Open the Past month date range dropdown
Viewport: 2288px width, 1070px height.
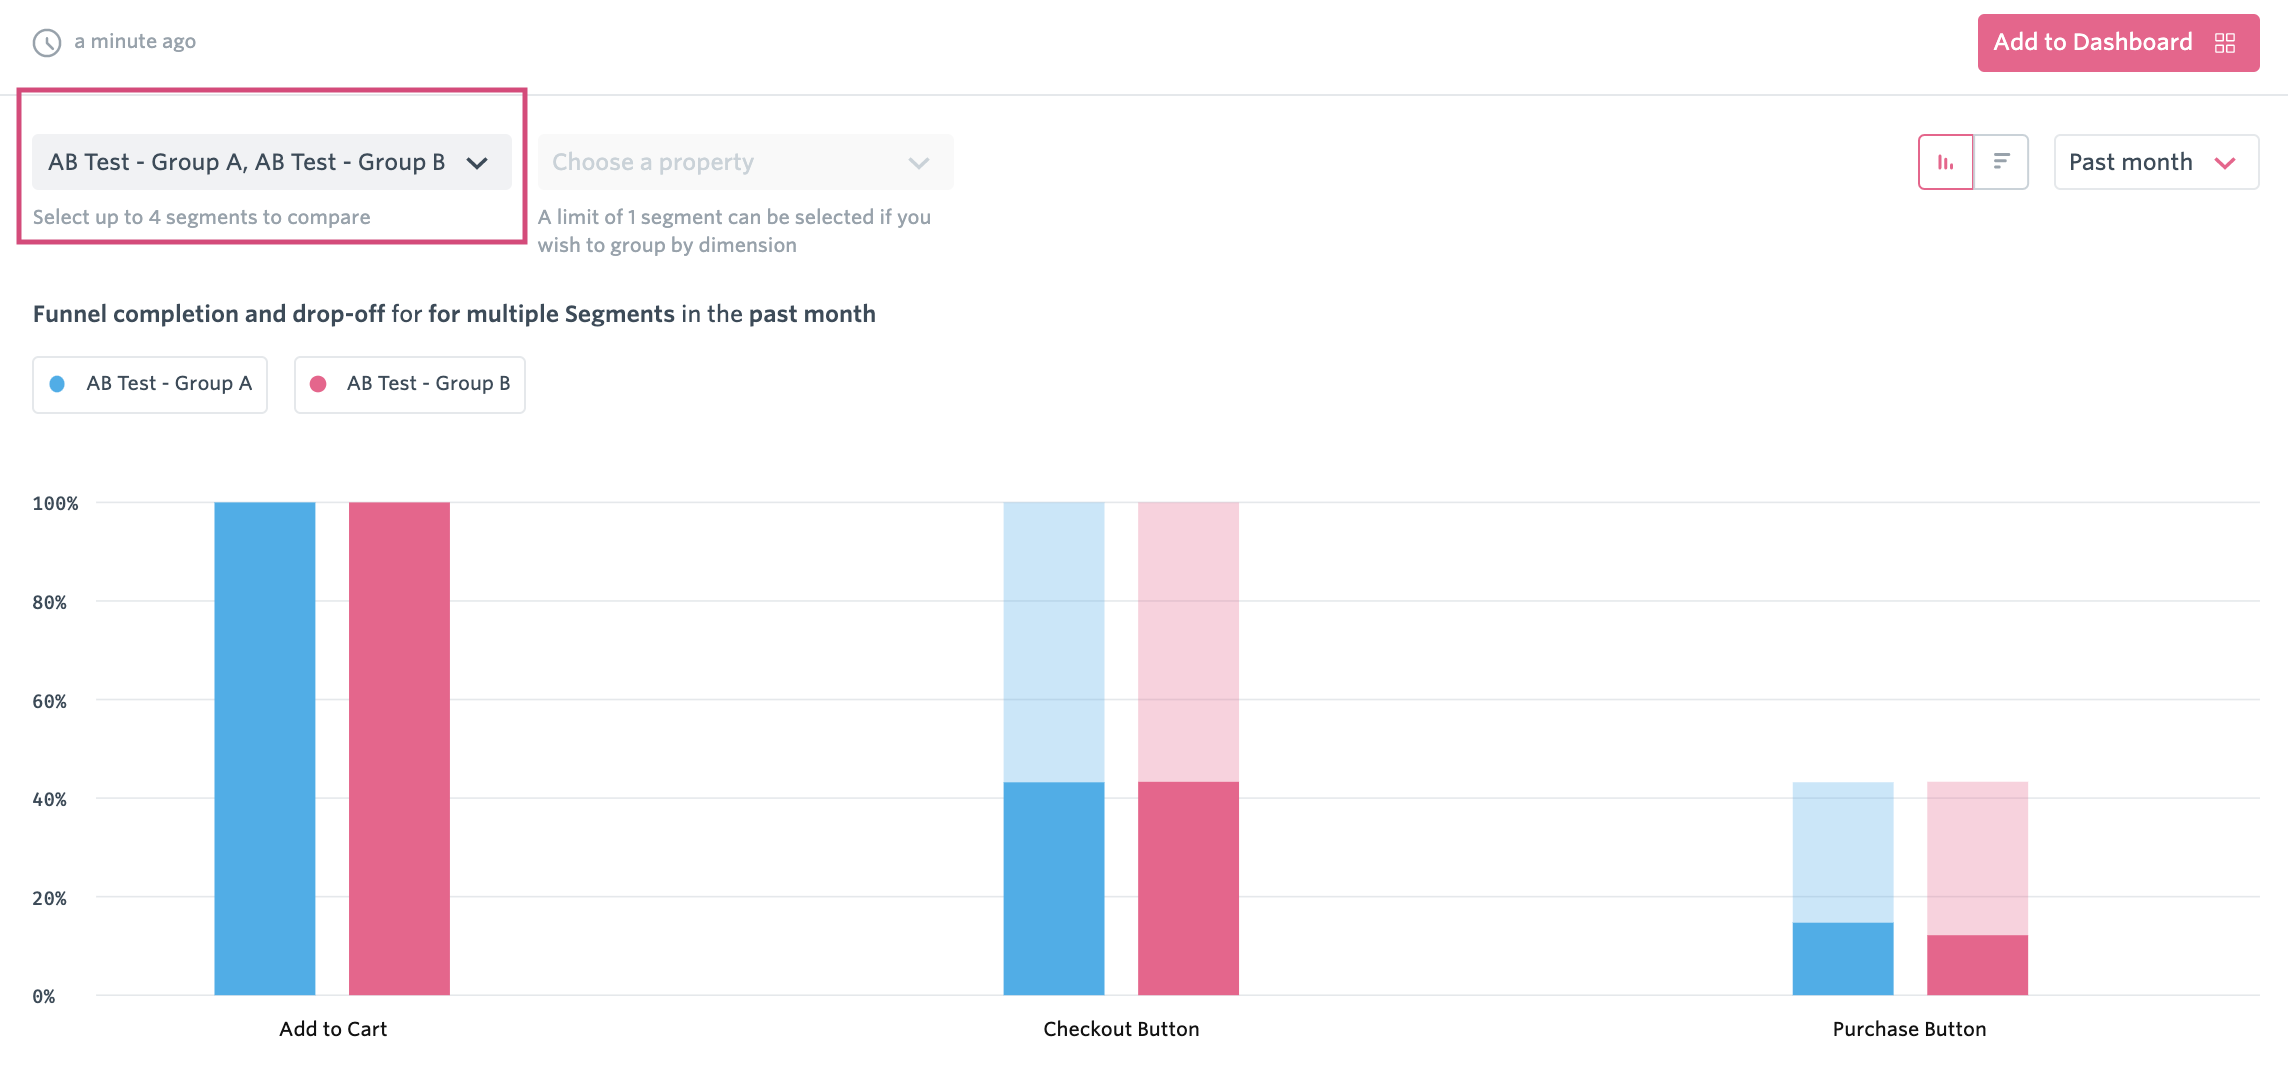(2156, 162)
